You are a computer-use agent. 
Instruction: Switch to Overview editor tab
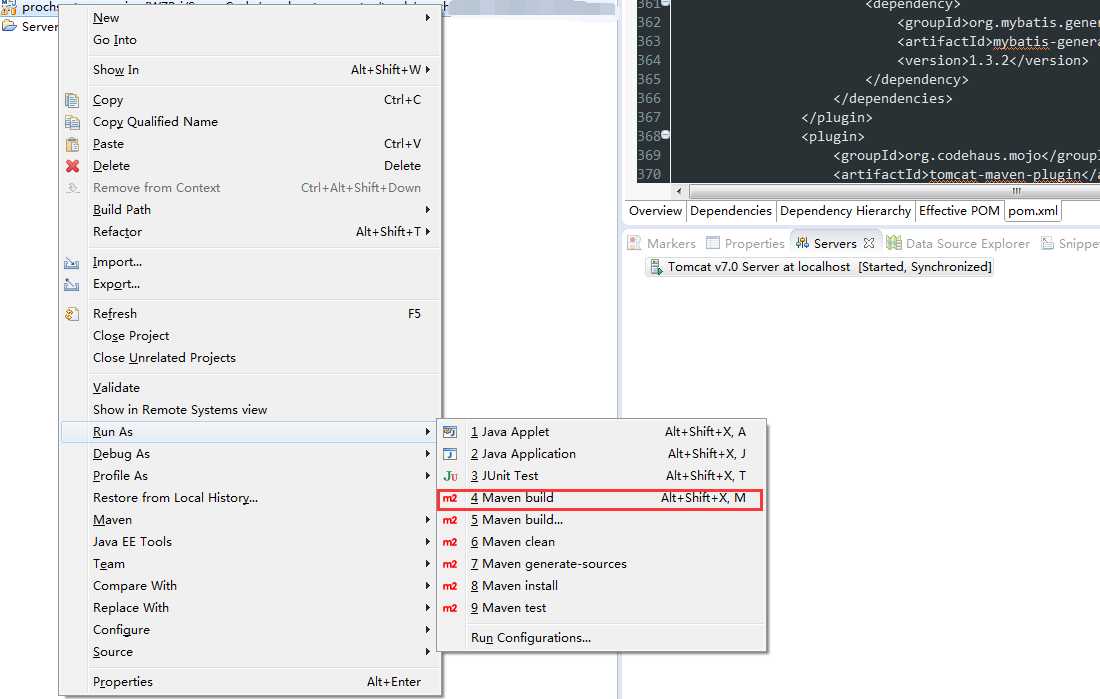[x=655, y=211]
